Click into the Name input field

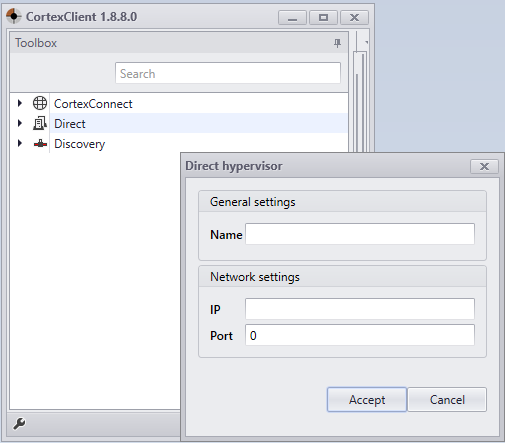[x=360, y=234]
